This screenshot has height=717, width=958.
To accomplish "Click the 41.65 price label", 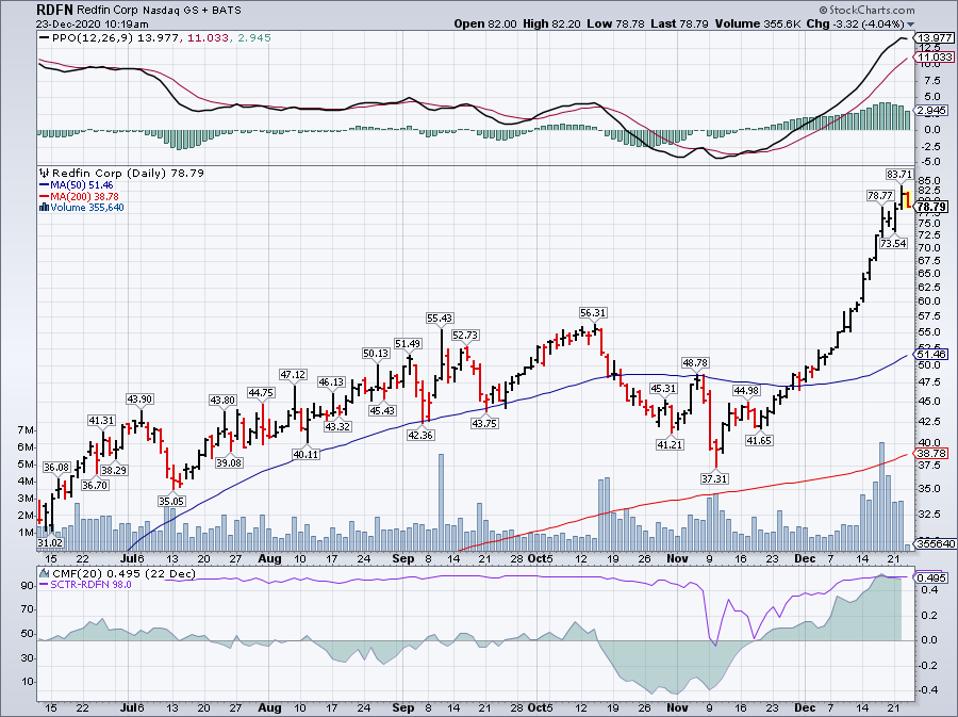I will point(759,440).
